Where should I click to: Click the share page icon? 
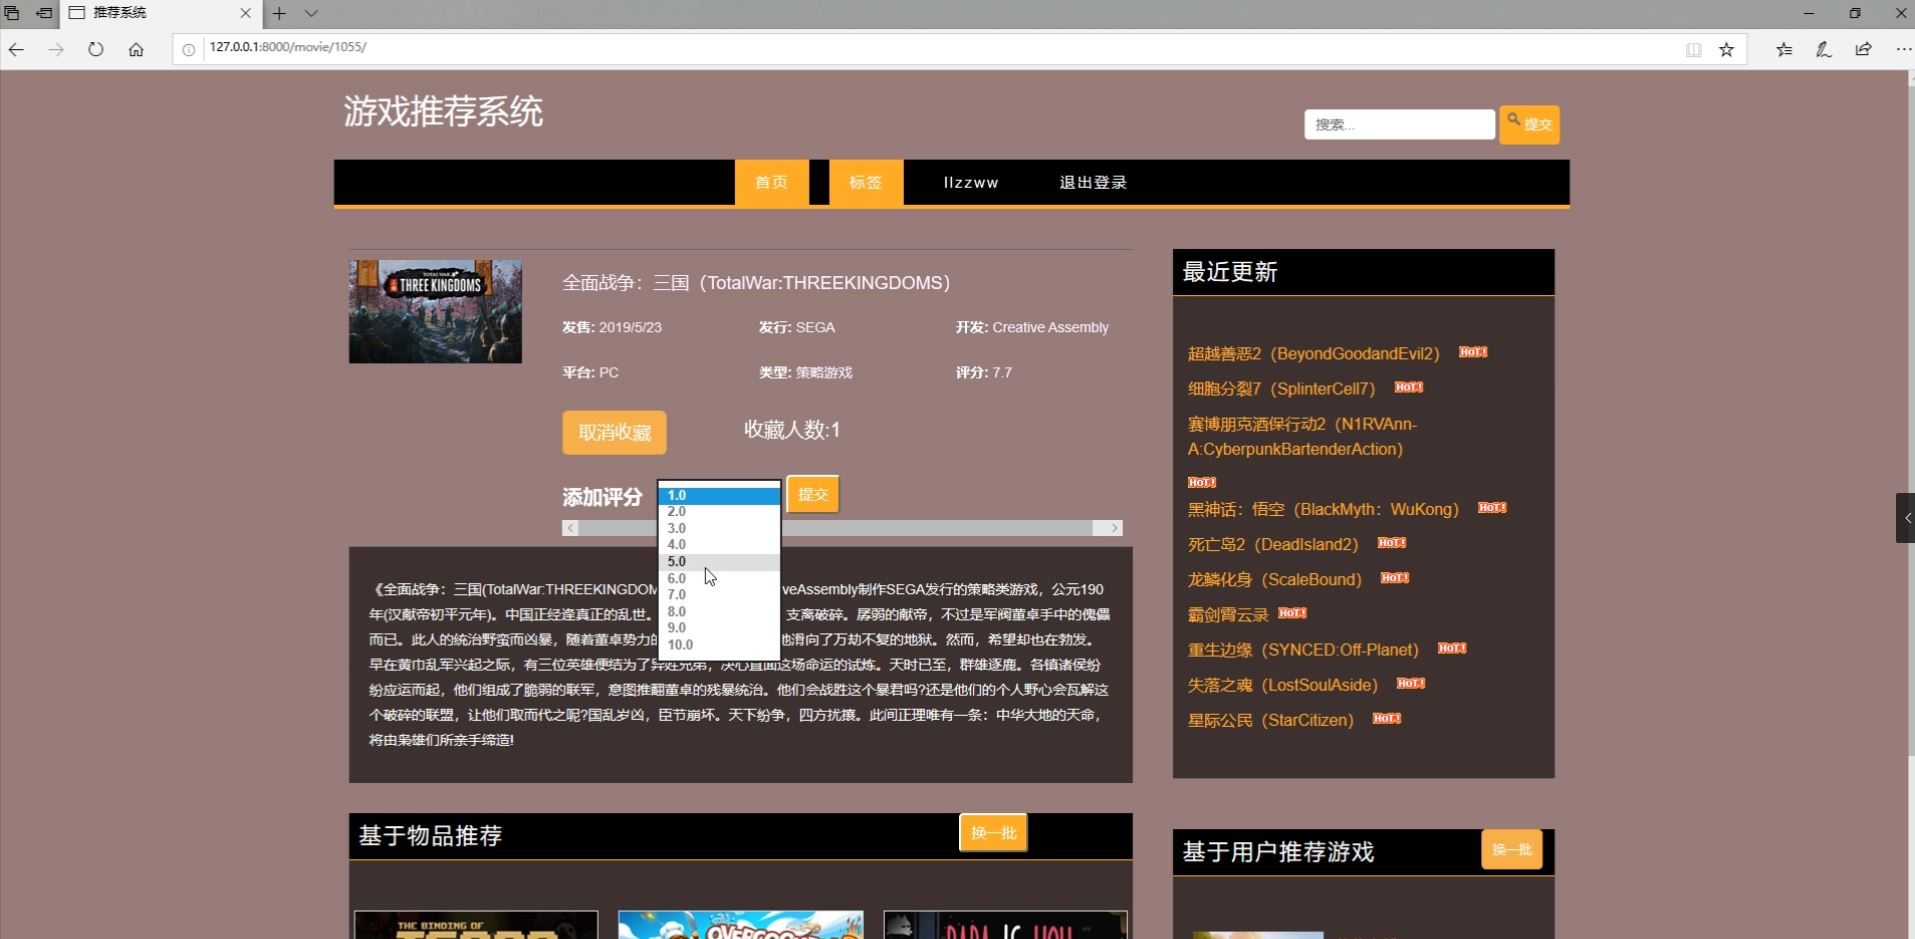tap(1864, 49)
